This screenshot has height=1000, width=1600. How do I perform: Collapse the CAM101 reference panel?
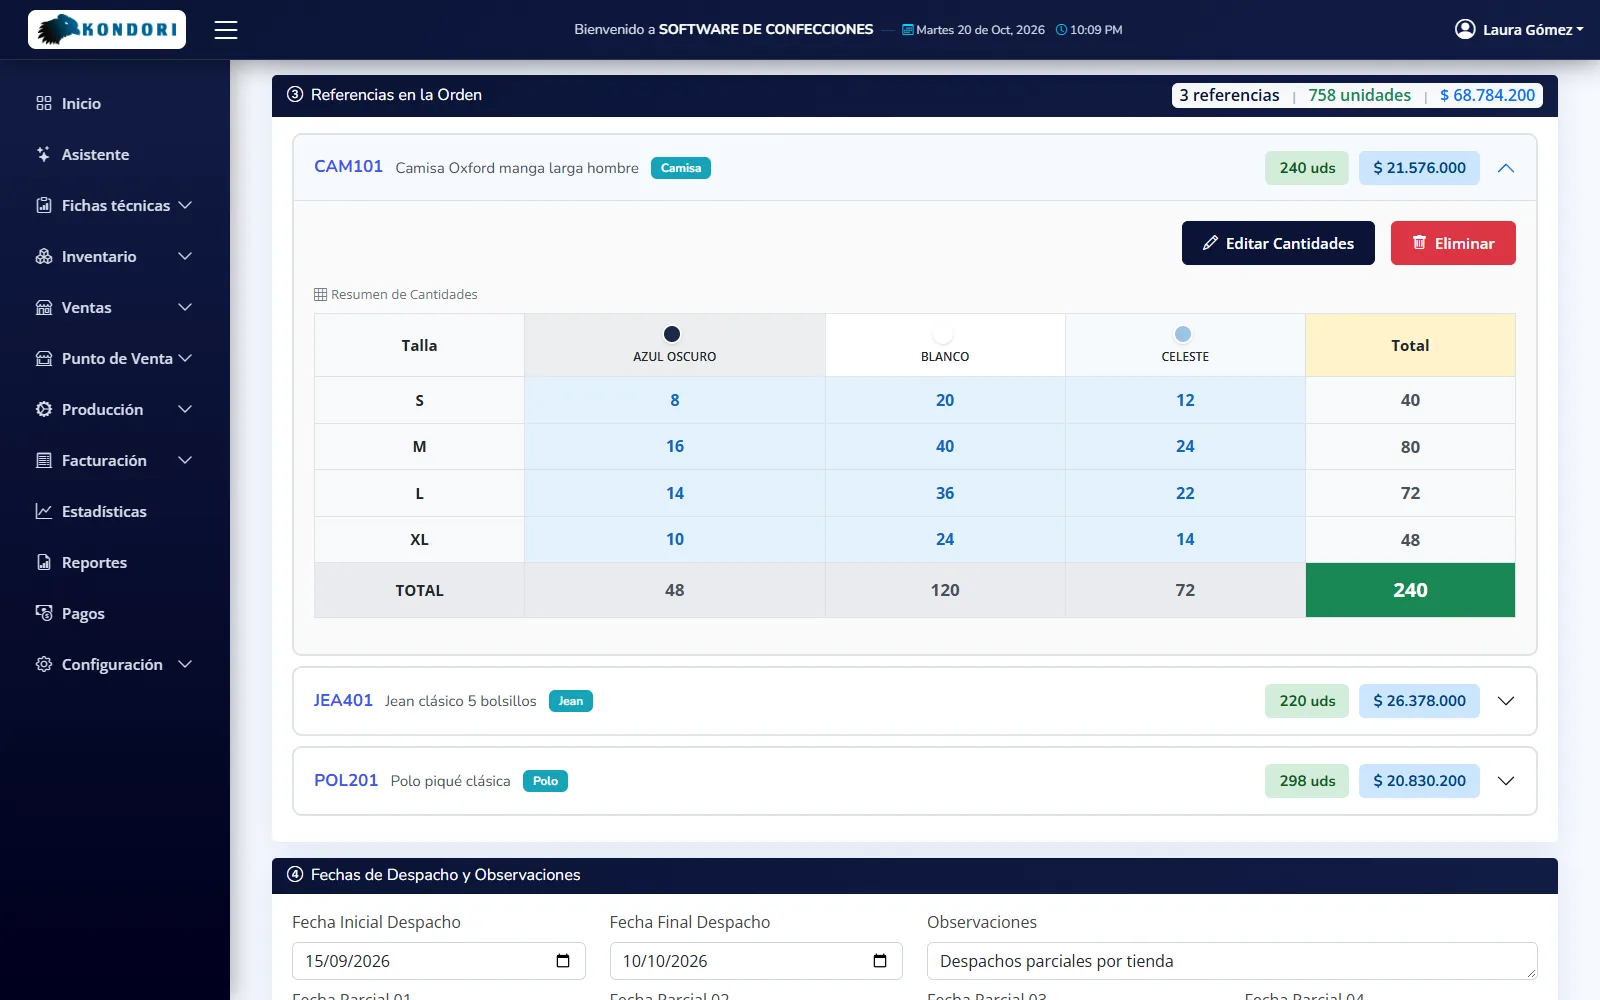(1506, 168)
